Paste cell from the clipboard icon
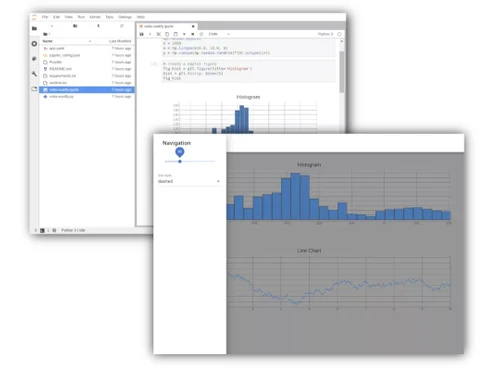 click(x=176, y=34)
